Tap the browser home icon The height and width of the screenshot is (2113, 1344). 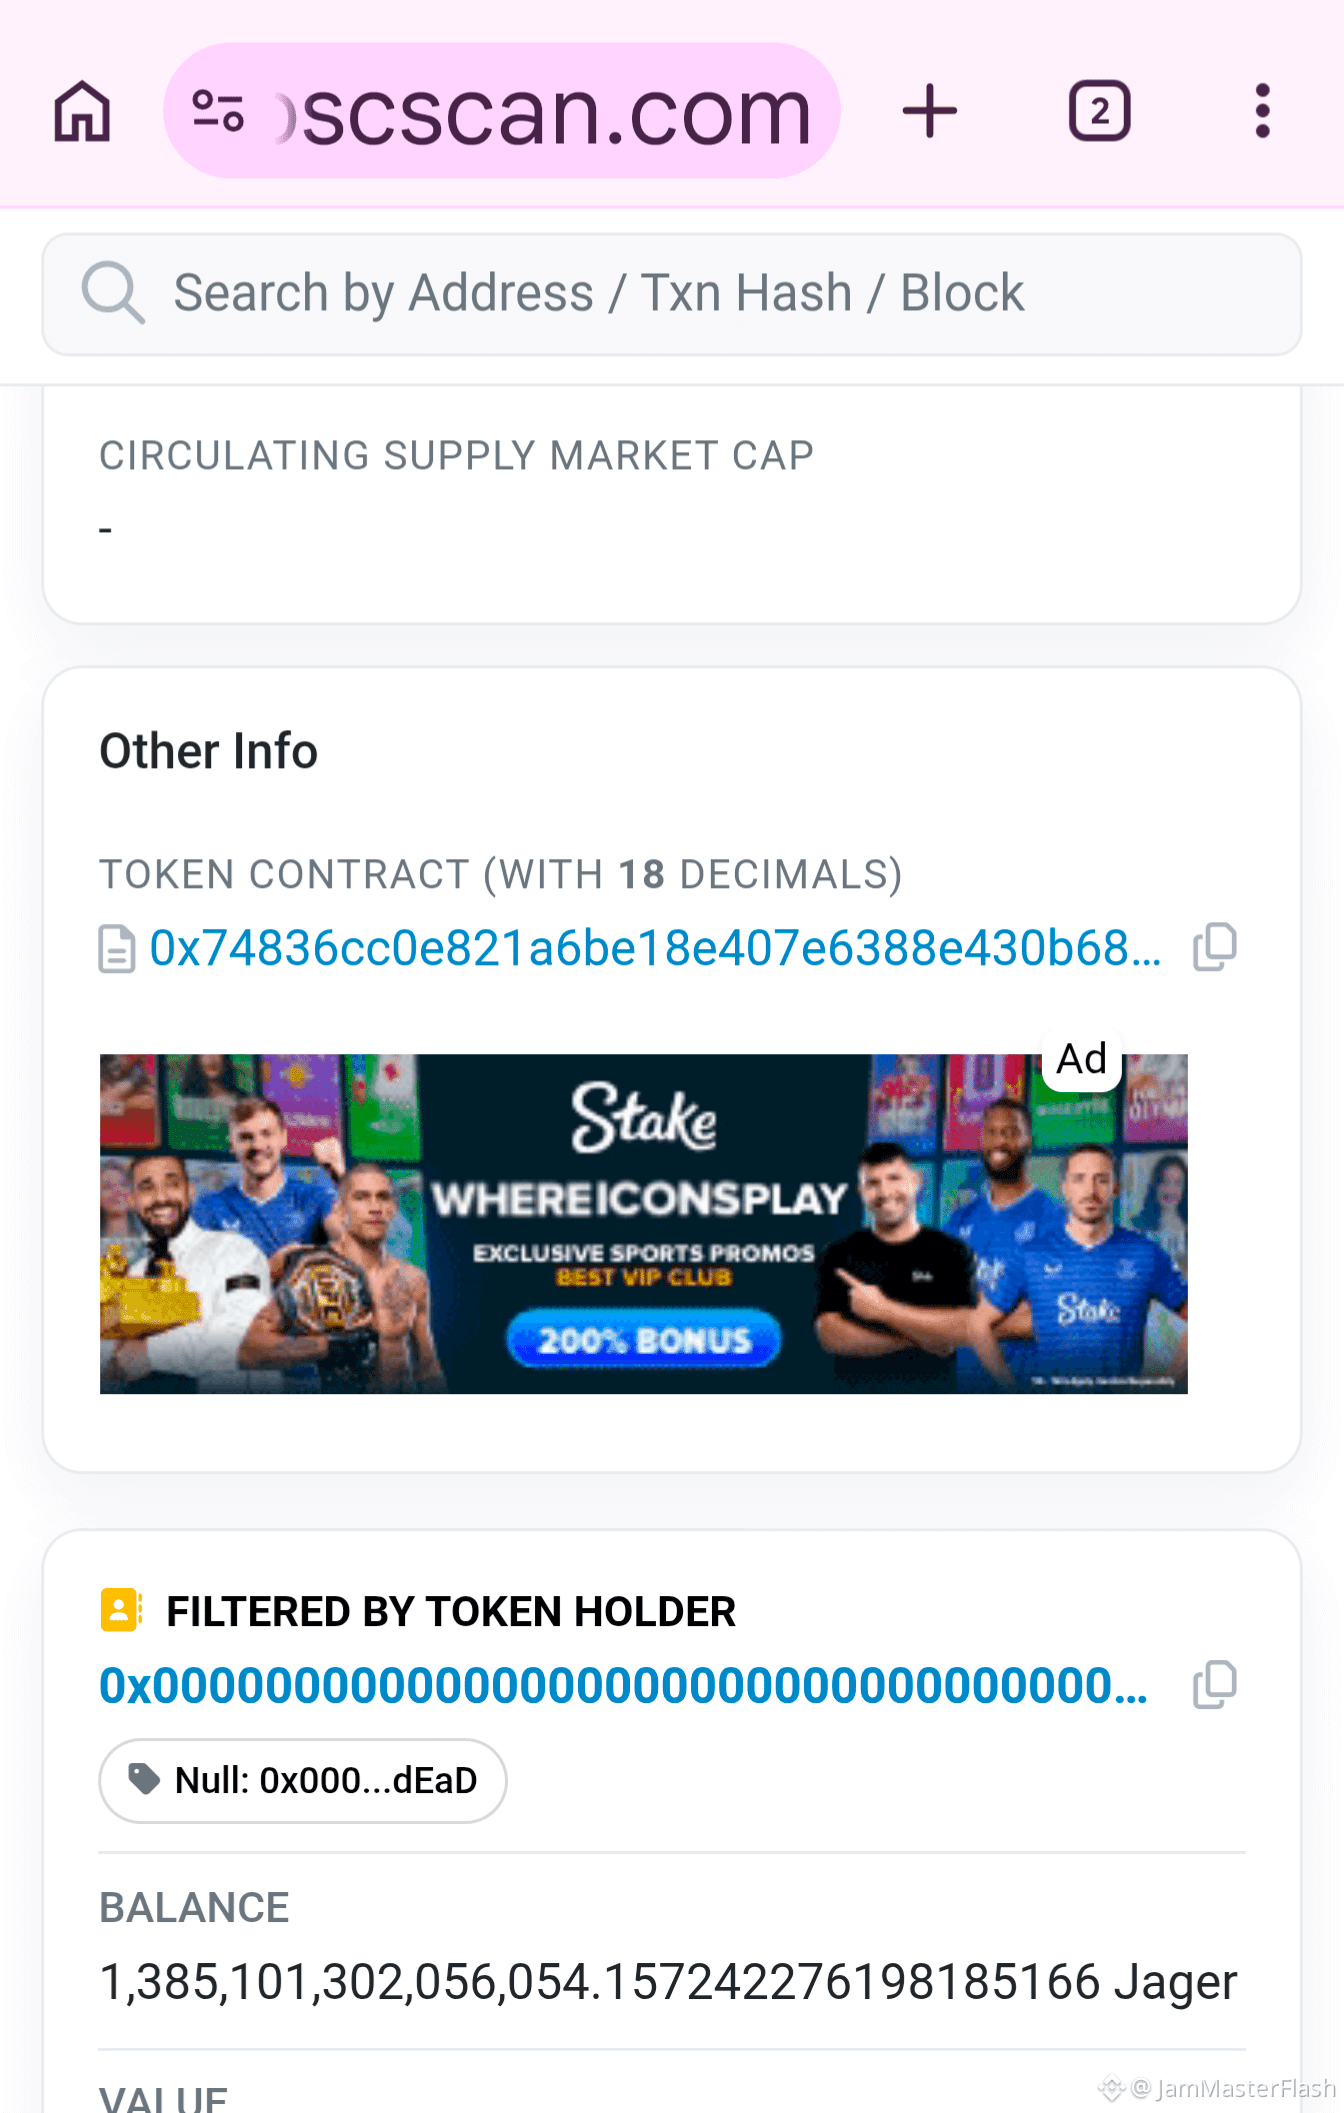click(x=82, y=111)
